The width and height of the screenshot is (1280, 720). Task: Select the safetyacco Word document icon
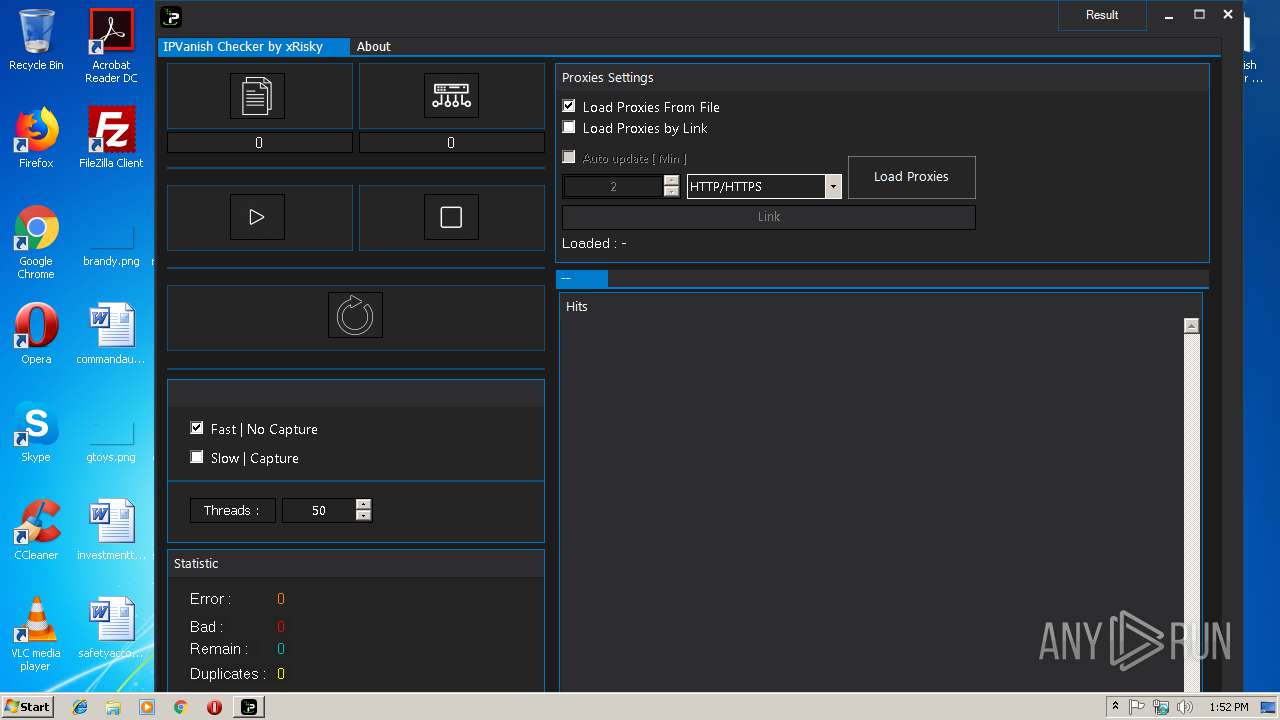(111, 627)
